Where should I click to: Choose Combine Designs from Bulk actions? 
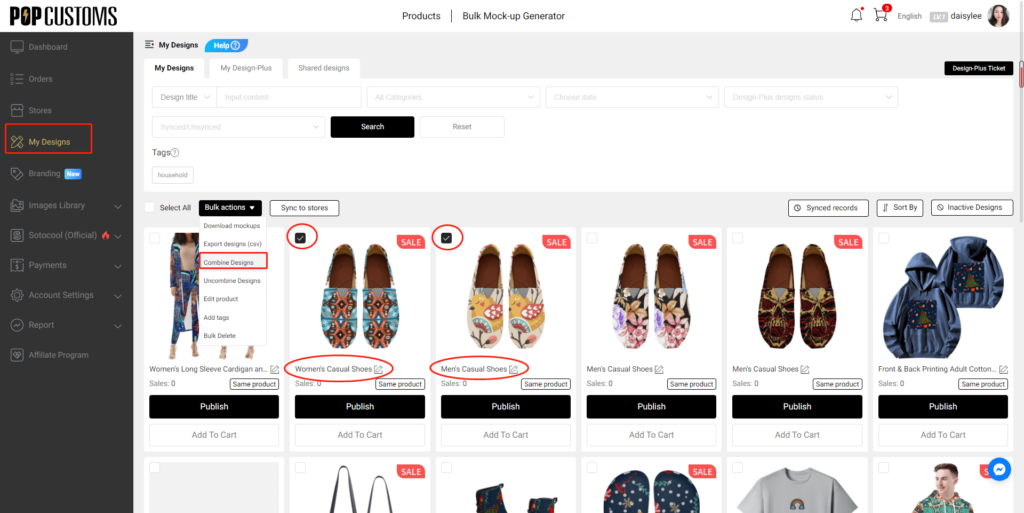(x=233, y=262)
